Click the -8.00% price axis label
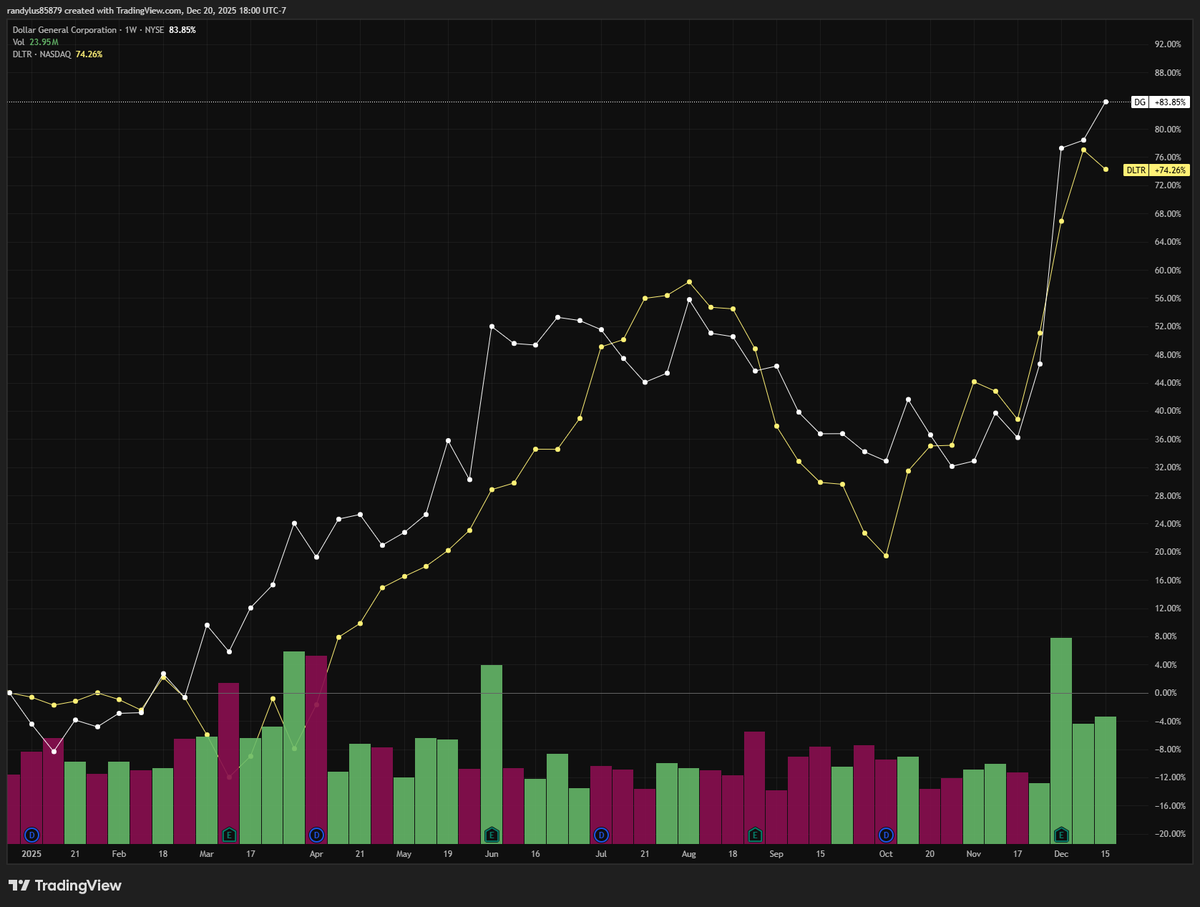The height and width of the screenshot is (907, 1200). (x=1167, y=749)
